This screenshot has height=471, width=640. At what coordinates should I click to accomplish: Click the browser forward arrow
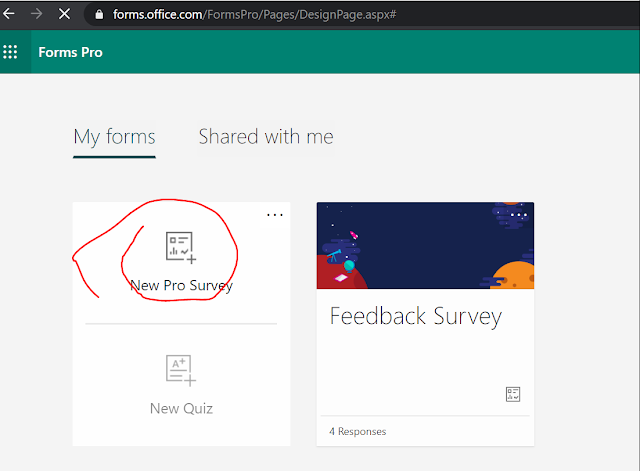click(x=37, y=14)
